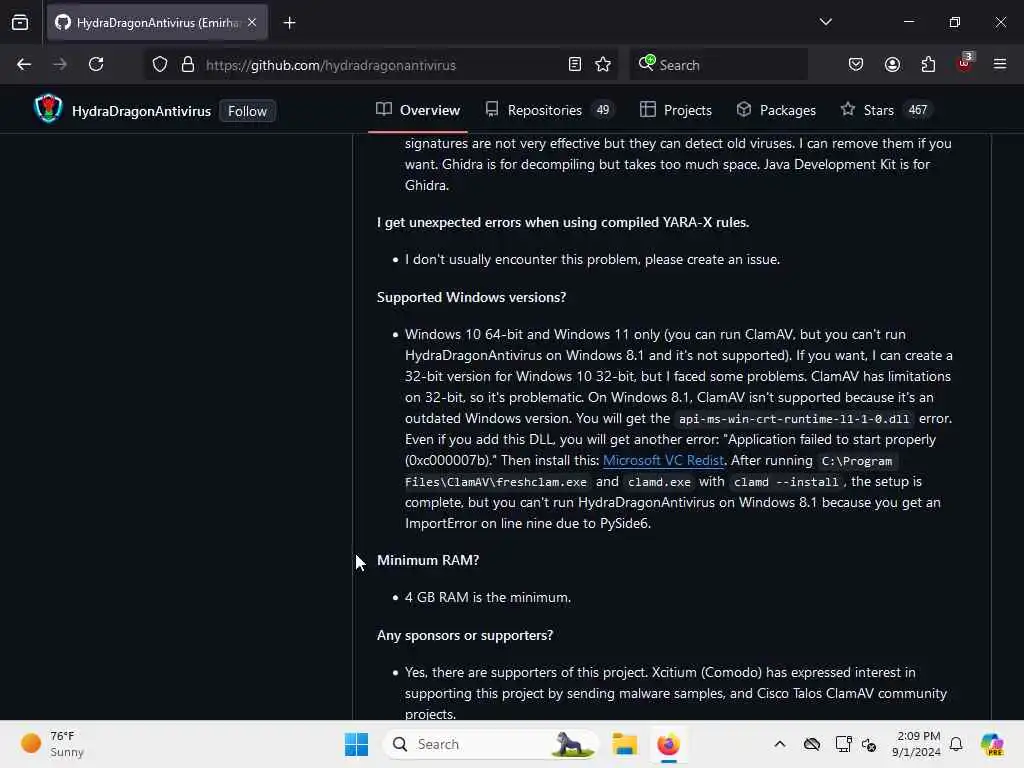
Task: Click the HydraDragonAntivirus shield avatar
Action: tap(48, 109)
